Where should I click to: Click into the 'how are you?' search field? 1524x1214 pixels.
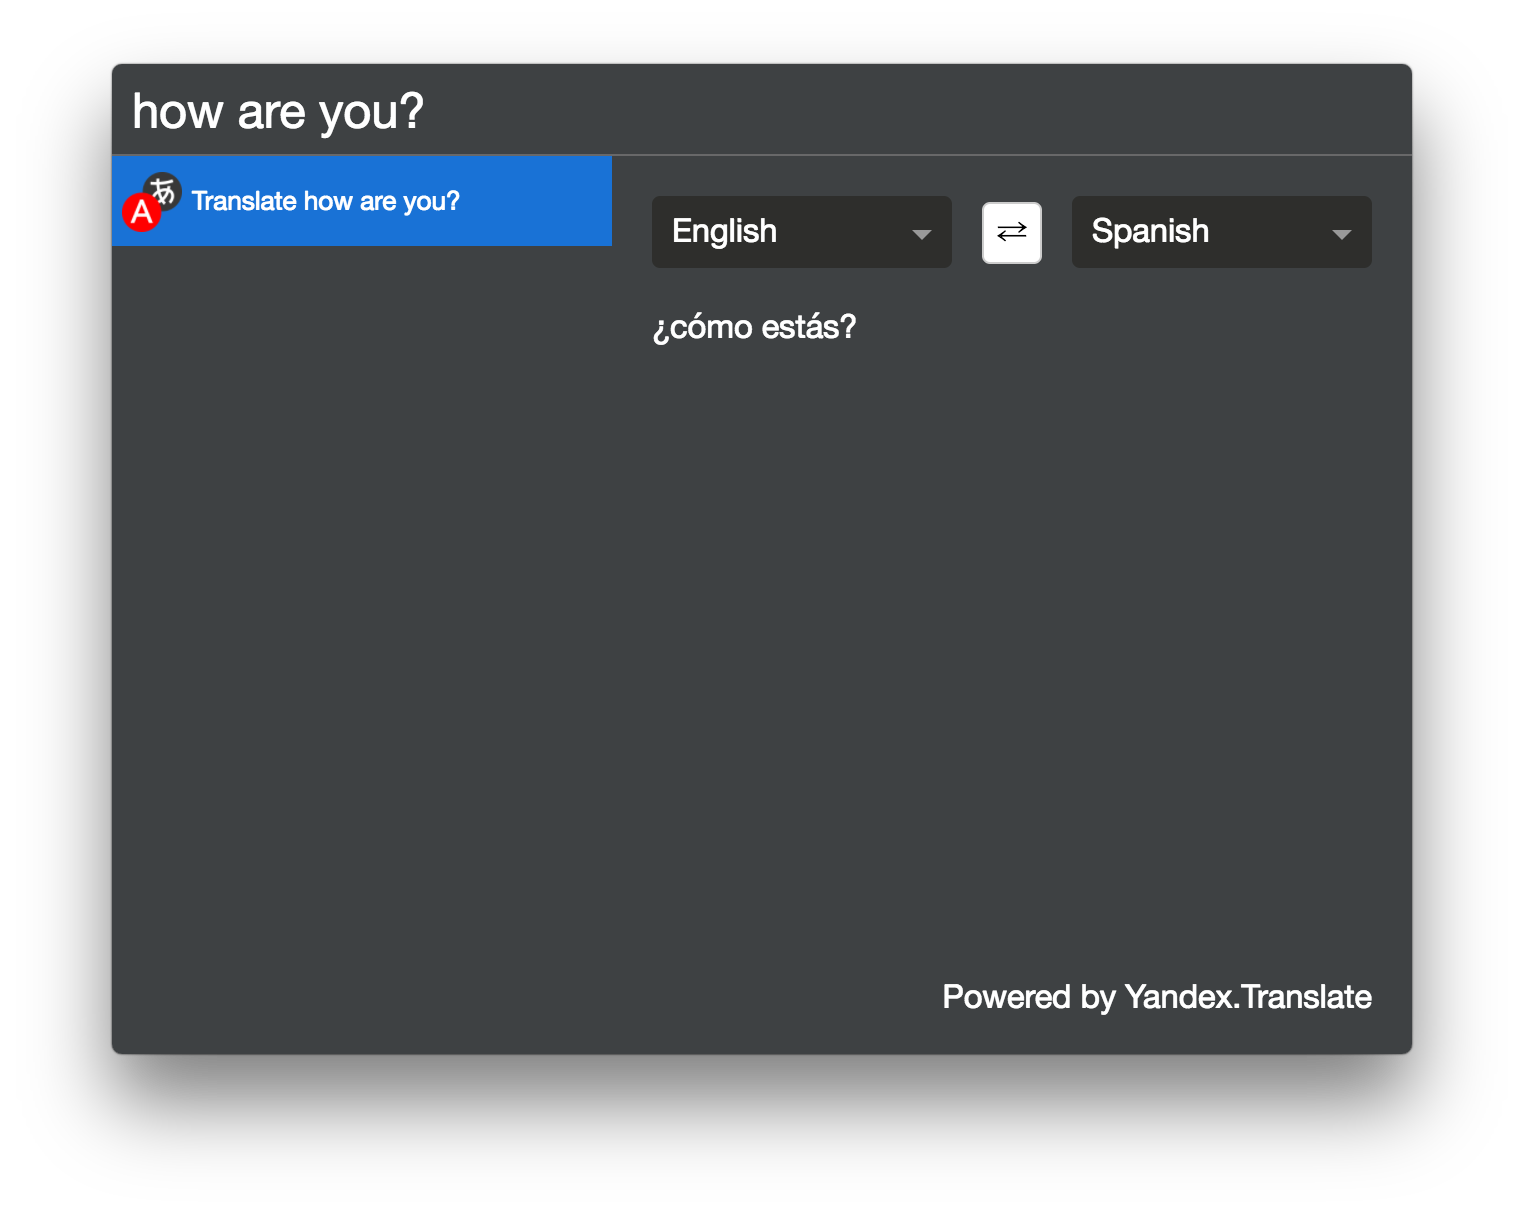tap(762, 111)
